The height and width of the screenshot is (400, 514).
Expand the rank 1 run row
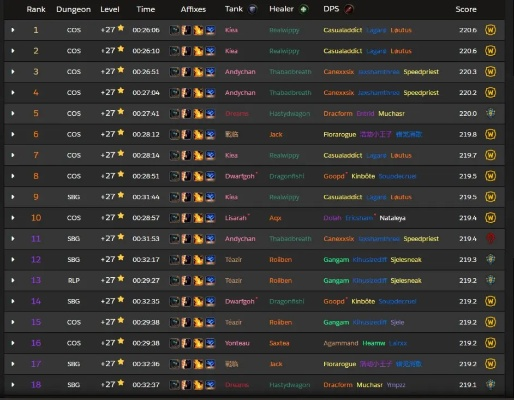[x=13, y=30]
